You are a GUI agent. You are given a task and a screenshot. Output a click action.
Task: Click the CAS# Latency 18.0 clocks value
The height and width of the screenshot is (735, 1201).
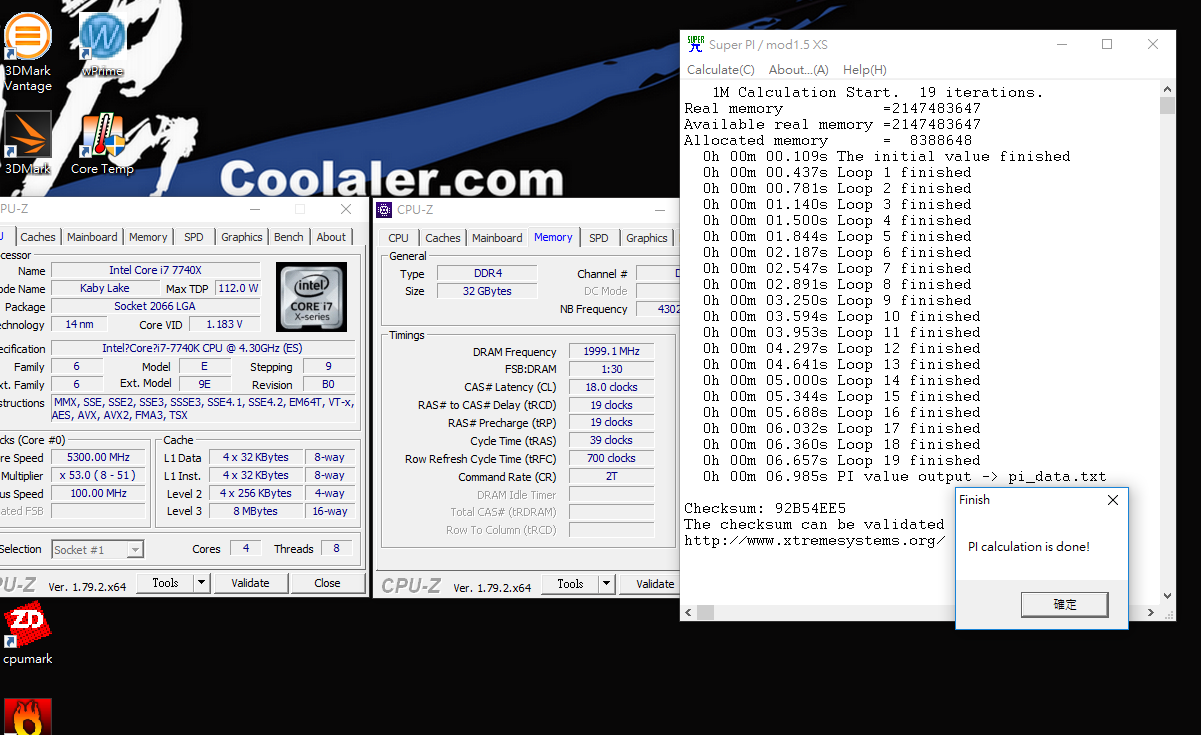click(610, 387)
